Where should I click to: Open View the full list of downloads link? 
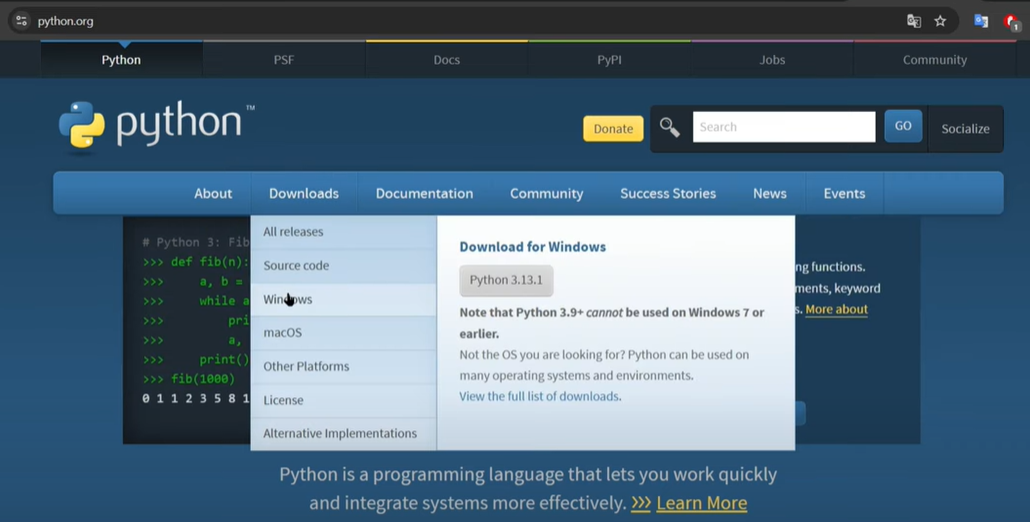pyautogui.click(x=539, y=396)
